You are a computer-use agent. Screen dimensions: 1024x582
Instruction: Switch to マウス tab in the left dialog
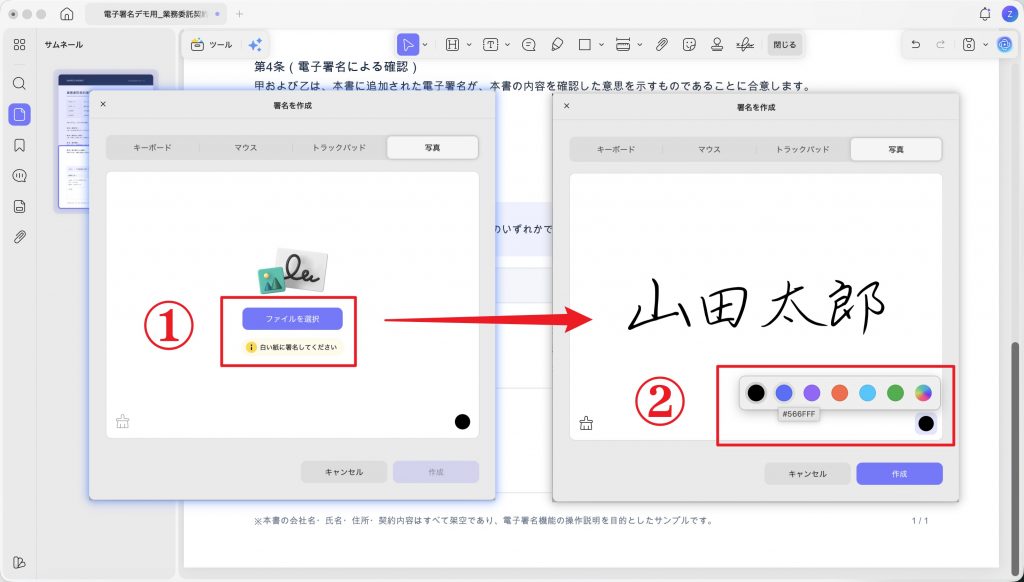[246, 148]
